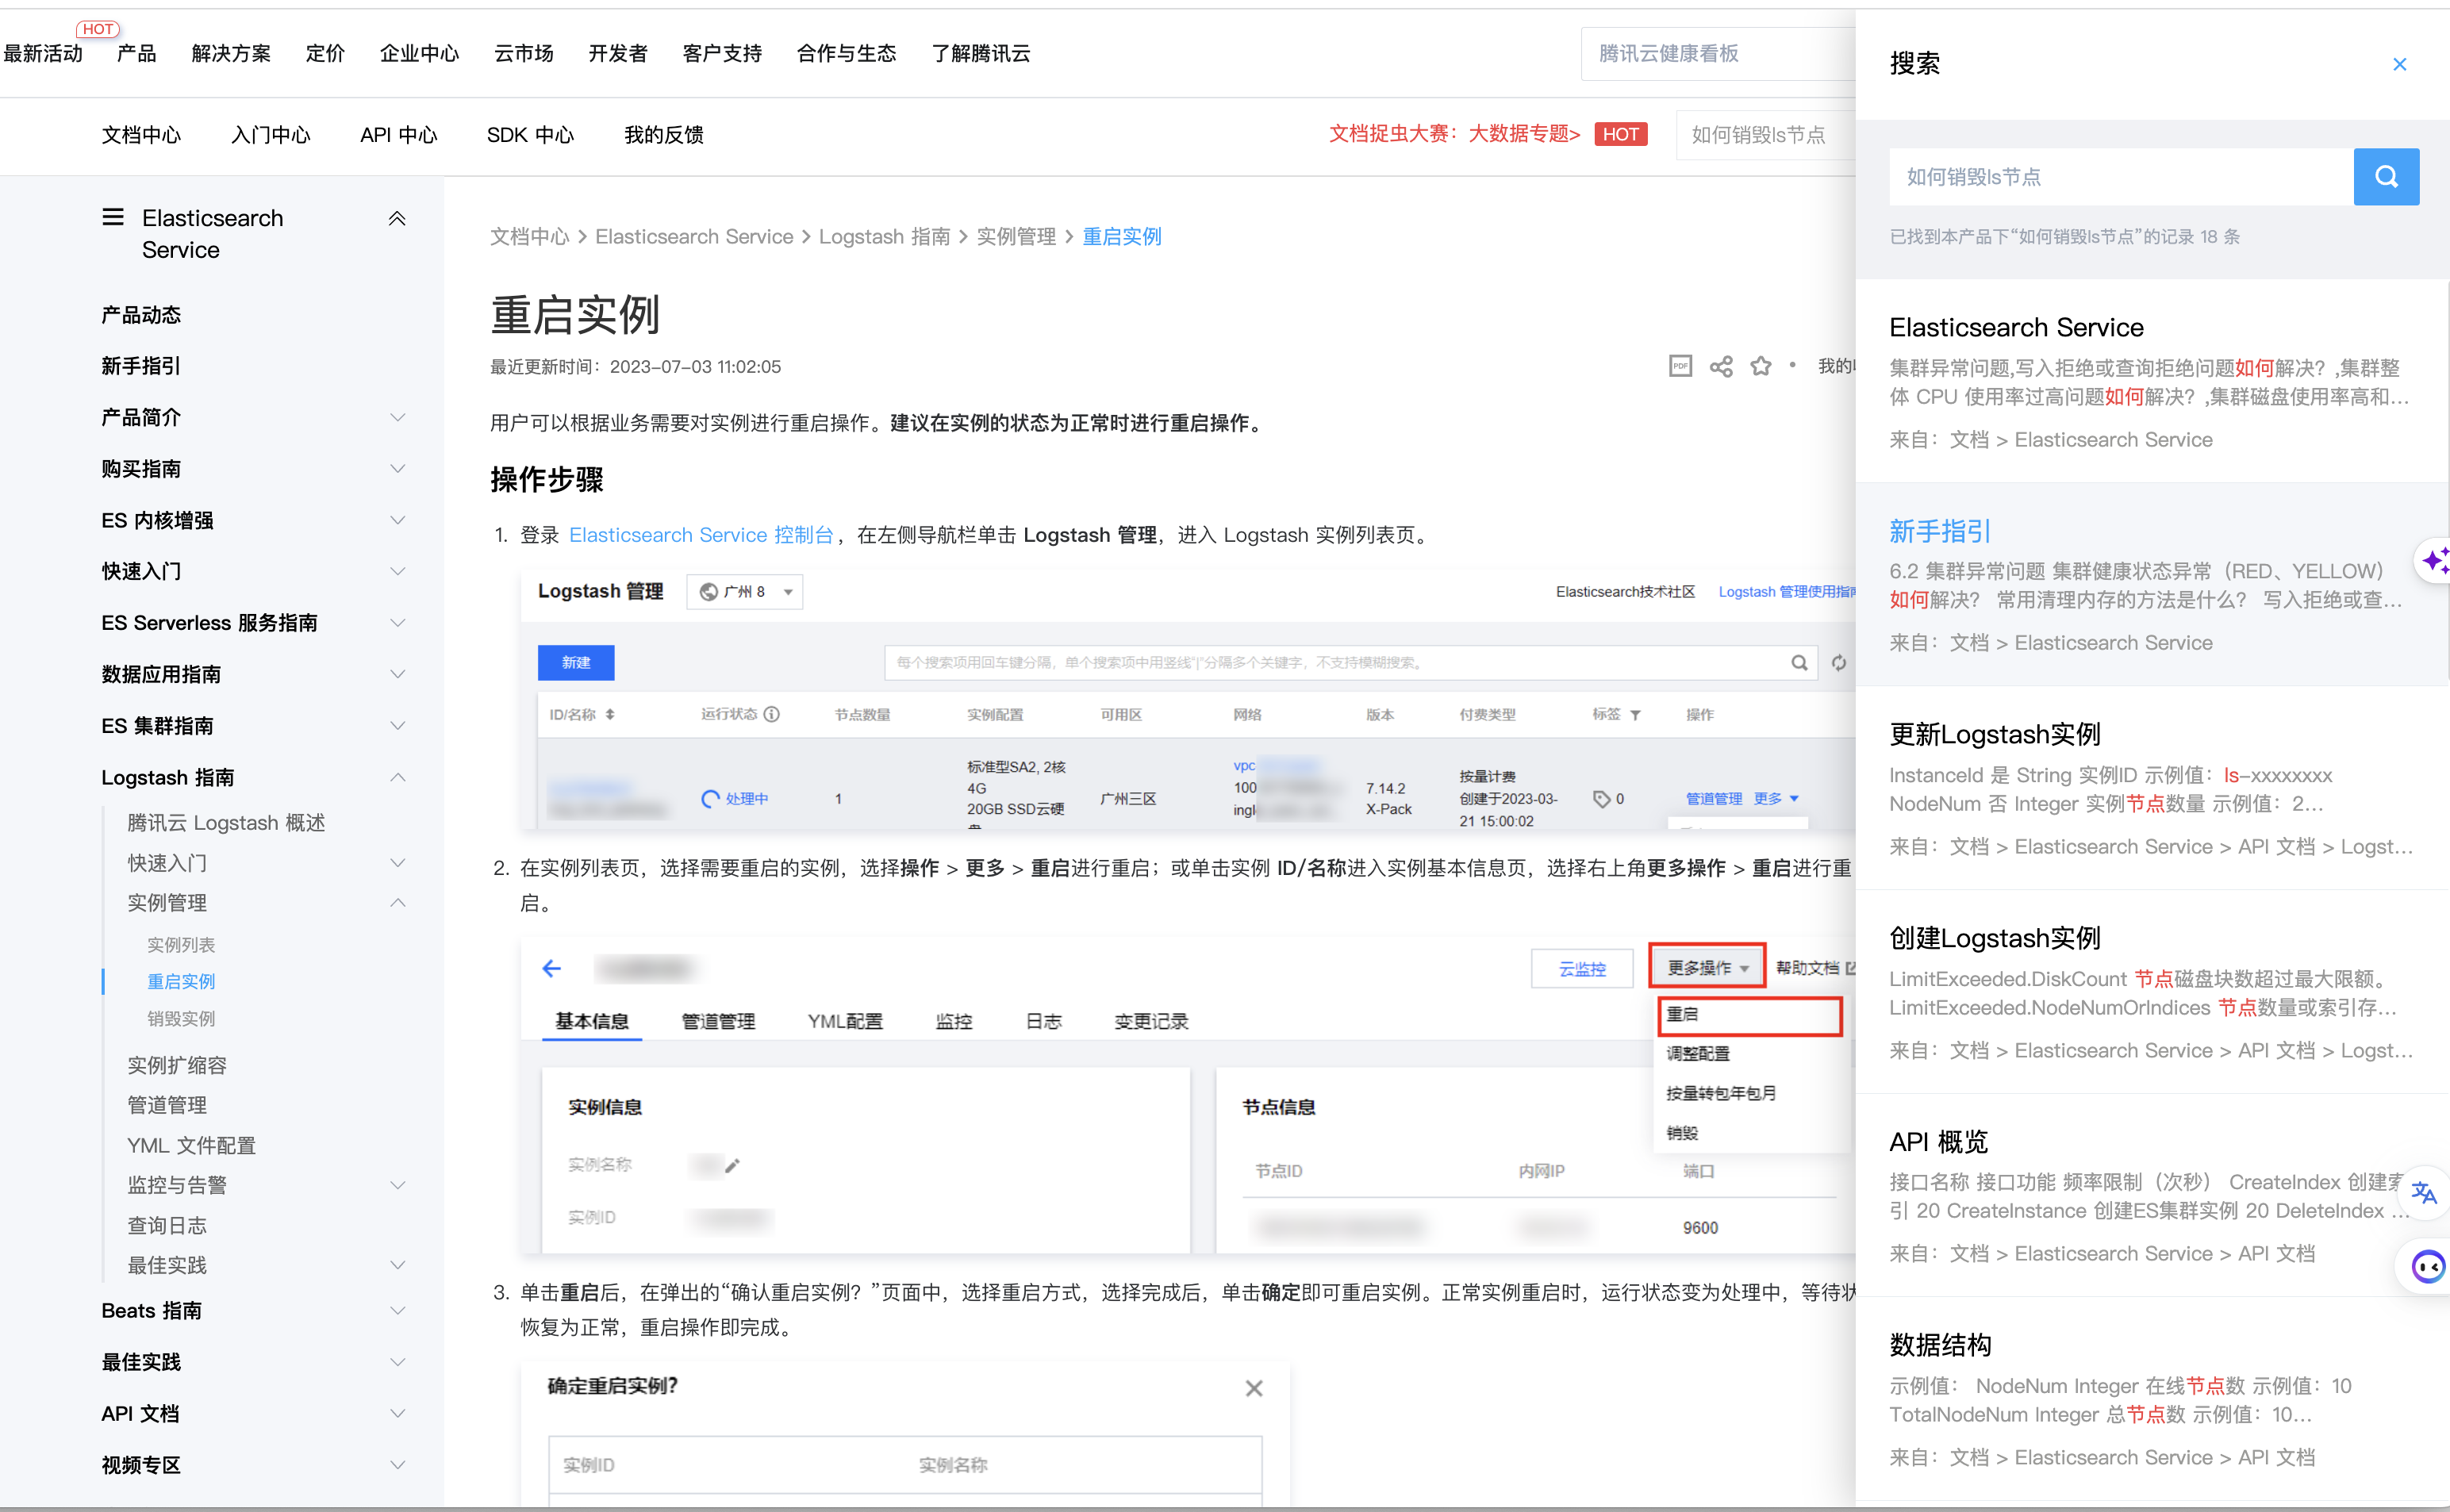This screenshot has height=1512, width=2450.
Task: Open 云市场 in the top menu
Action: [523, 53]
